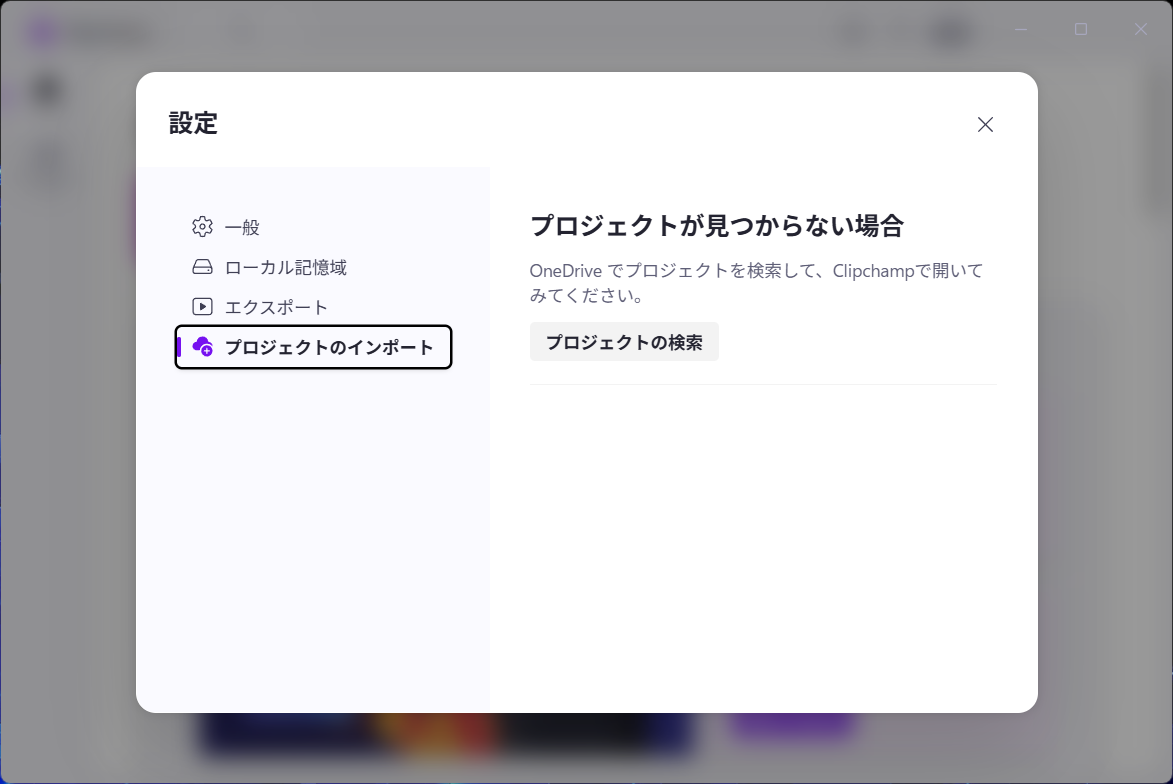
Task: Click the drive icon beside ローカル記憶域
Action: [x=202, y=267]
